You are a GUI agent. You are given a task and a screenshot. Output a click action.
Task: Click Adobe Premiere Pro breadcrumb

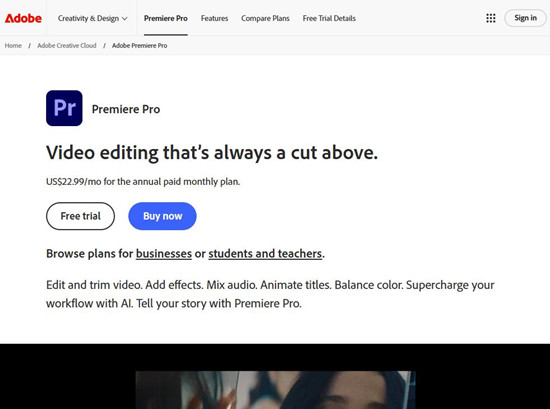140,46
